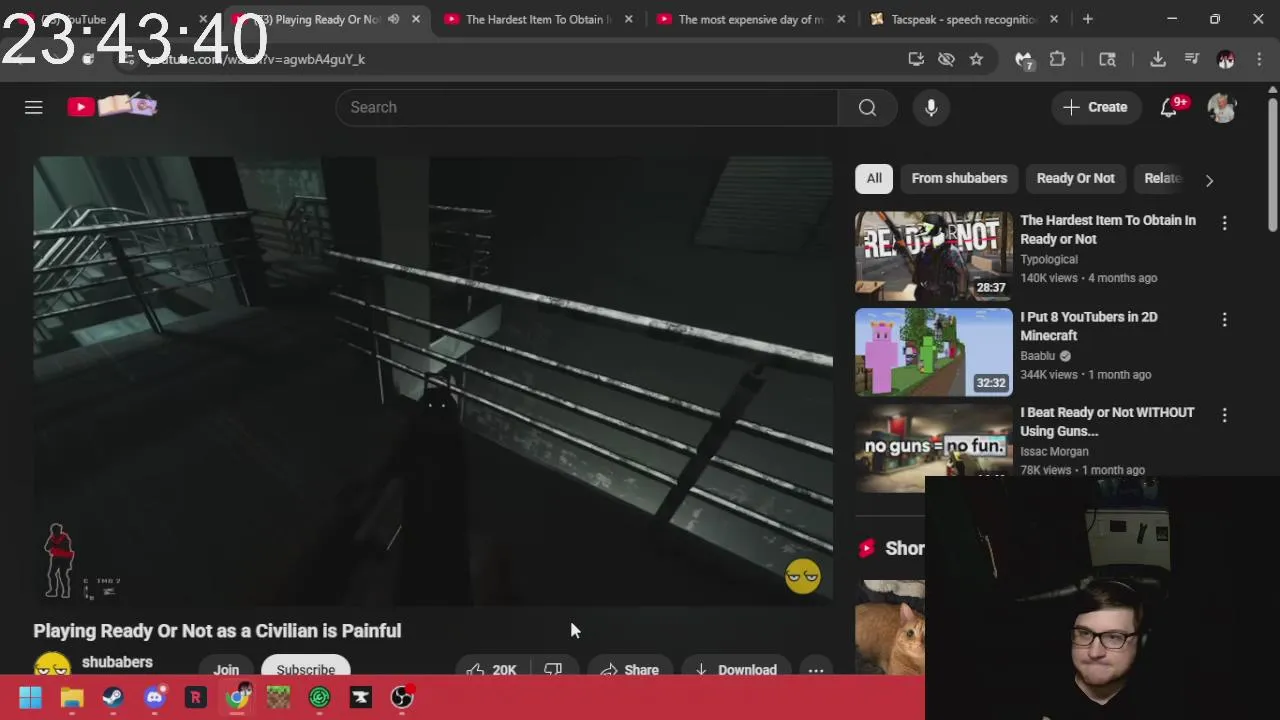Open more video actions ellipsis
Viewport: 1280px width, 720px height.
pos(816,669)
